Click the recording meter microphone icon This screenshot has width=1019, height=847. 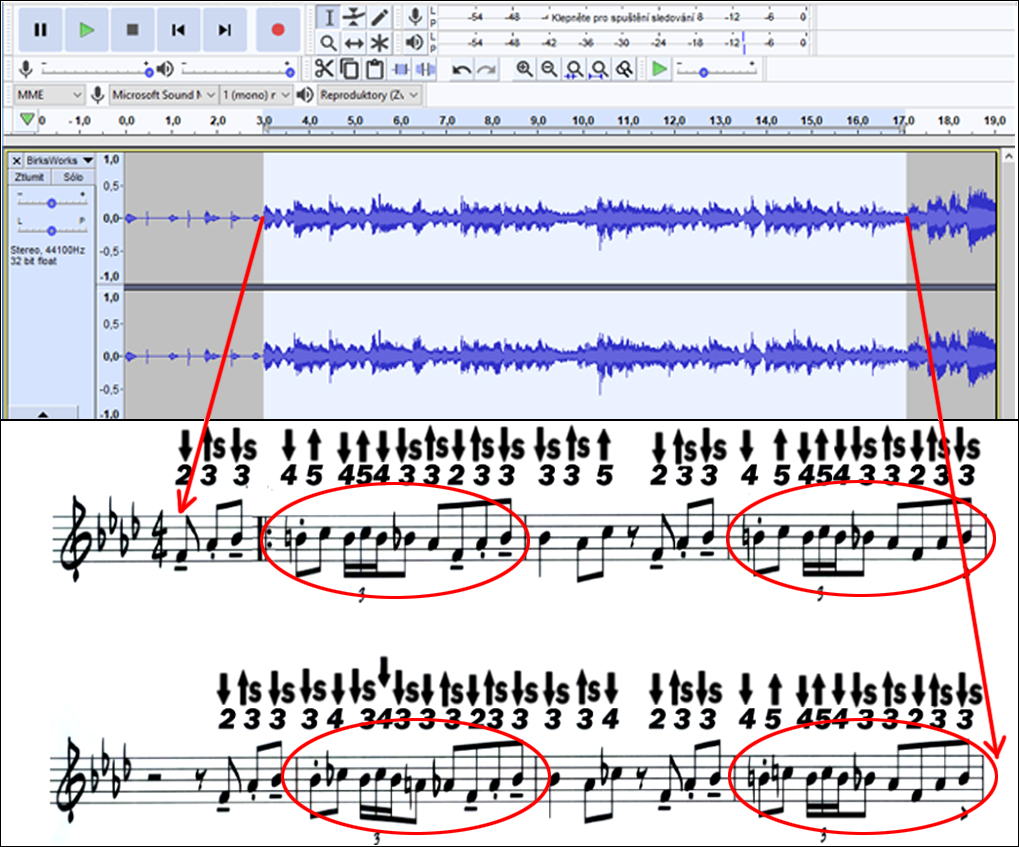tap(415, 17)
